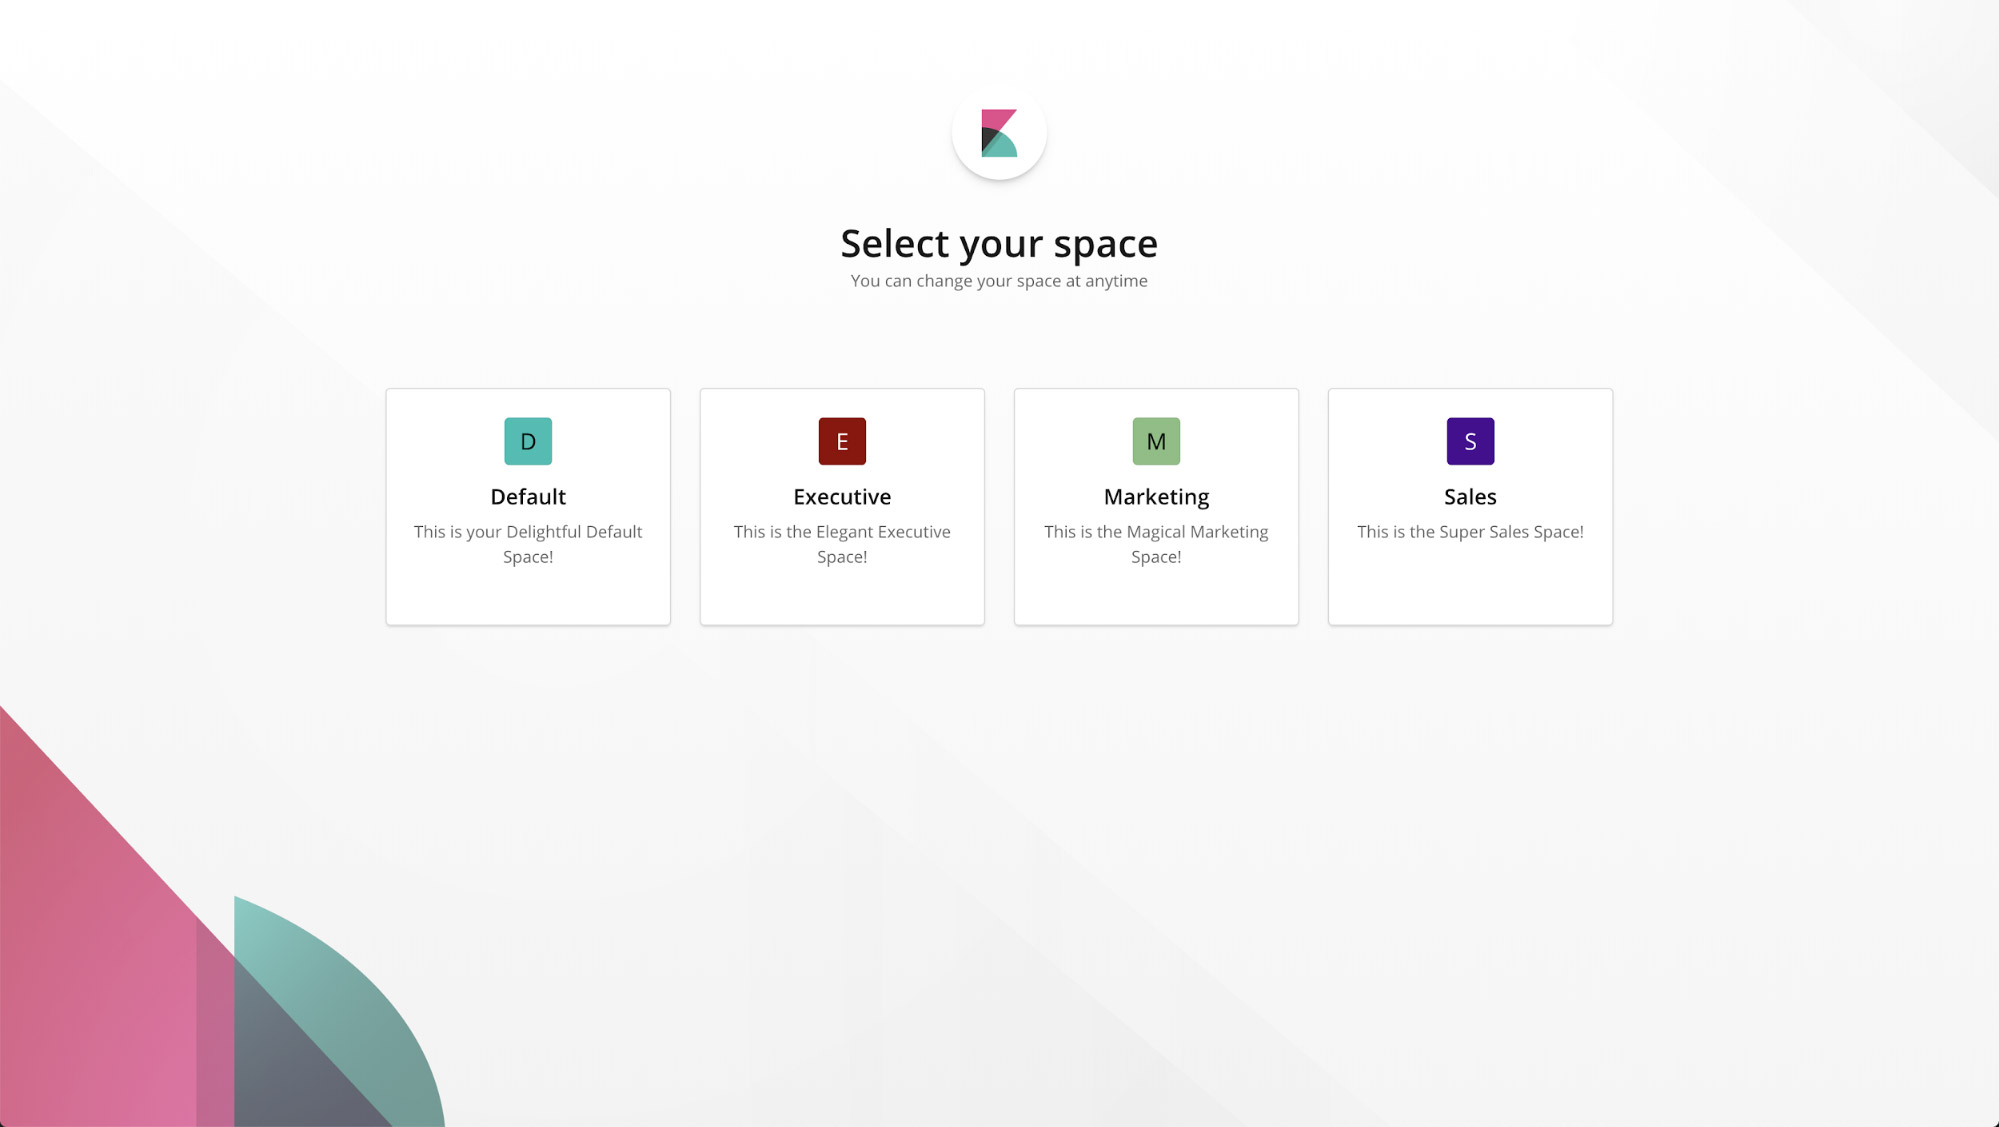Viewport: 1999px width, 1127px height.
Task: Click the Select your space heading
Action: [x=998, y=243]
